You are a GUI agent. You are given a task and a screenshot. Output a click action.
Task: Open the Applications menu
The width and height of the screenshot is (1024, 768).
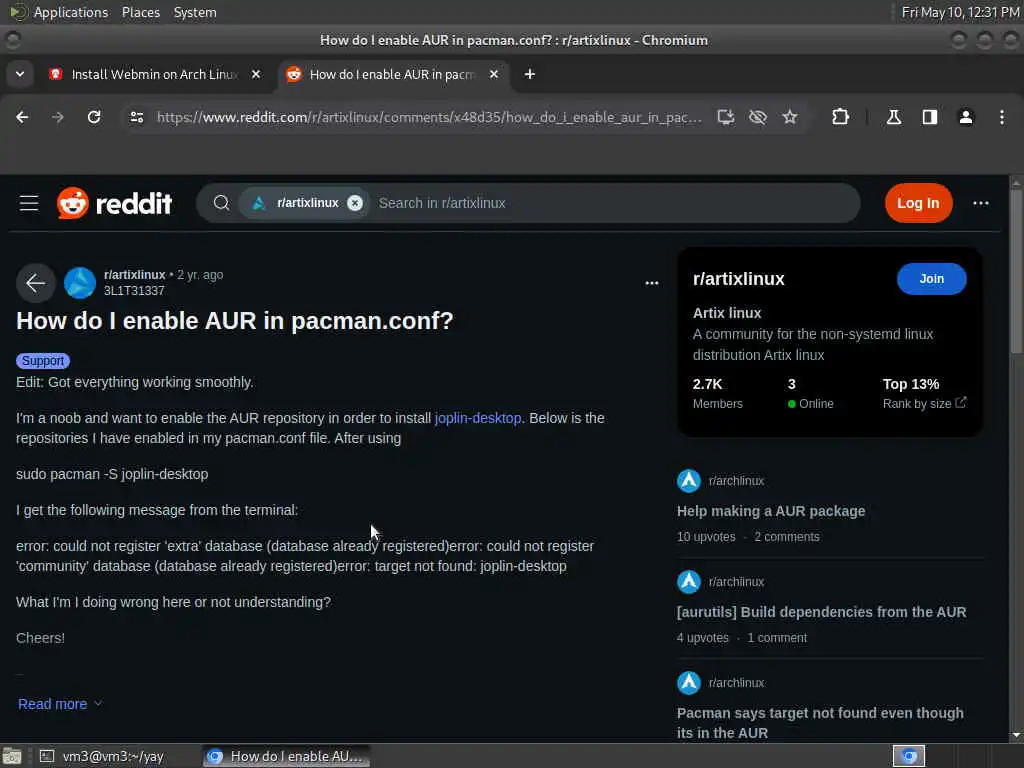pos(71,12)
